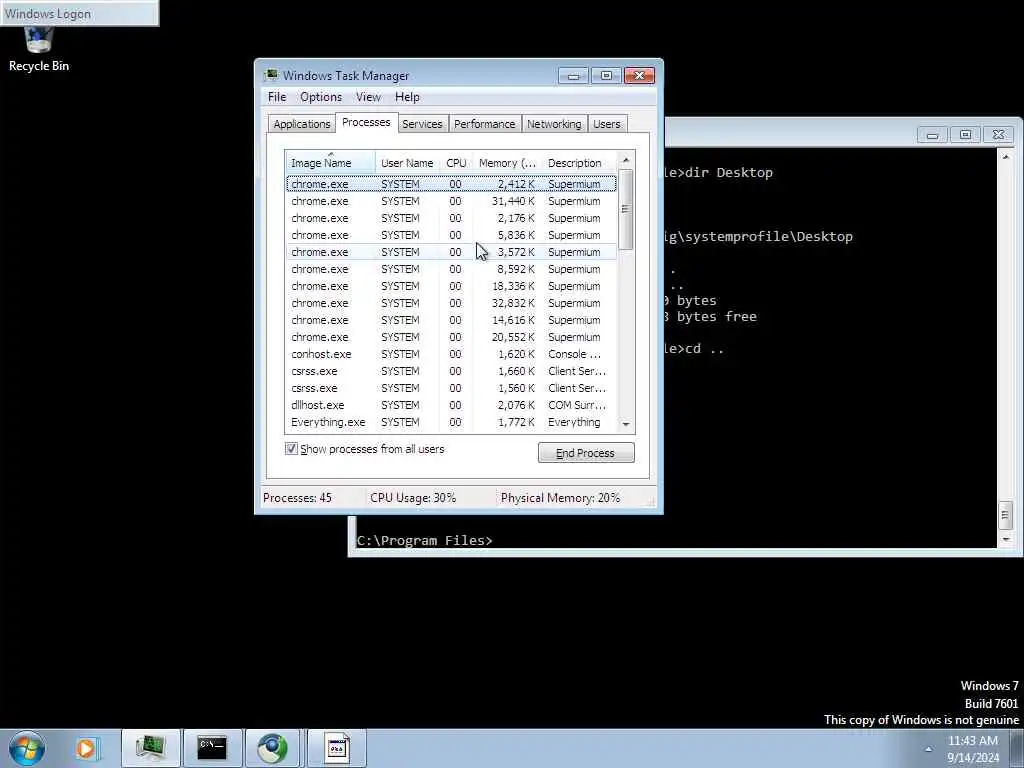This screenshot has height=768, width=1024.
Task: Open the View menu
Action: [368, 97]
